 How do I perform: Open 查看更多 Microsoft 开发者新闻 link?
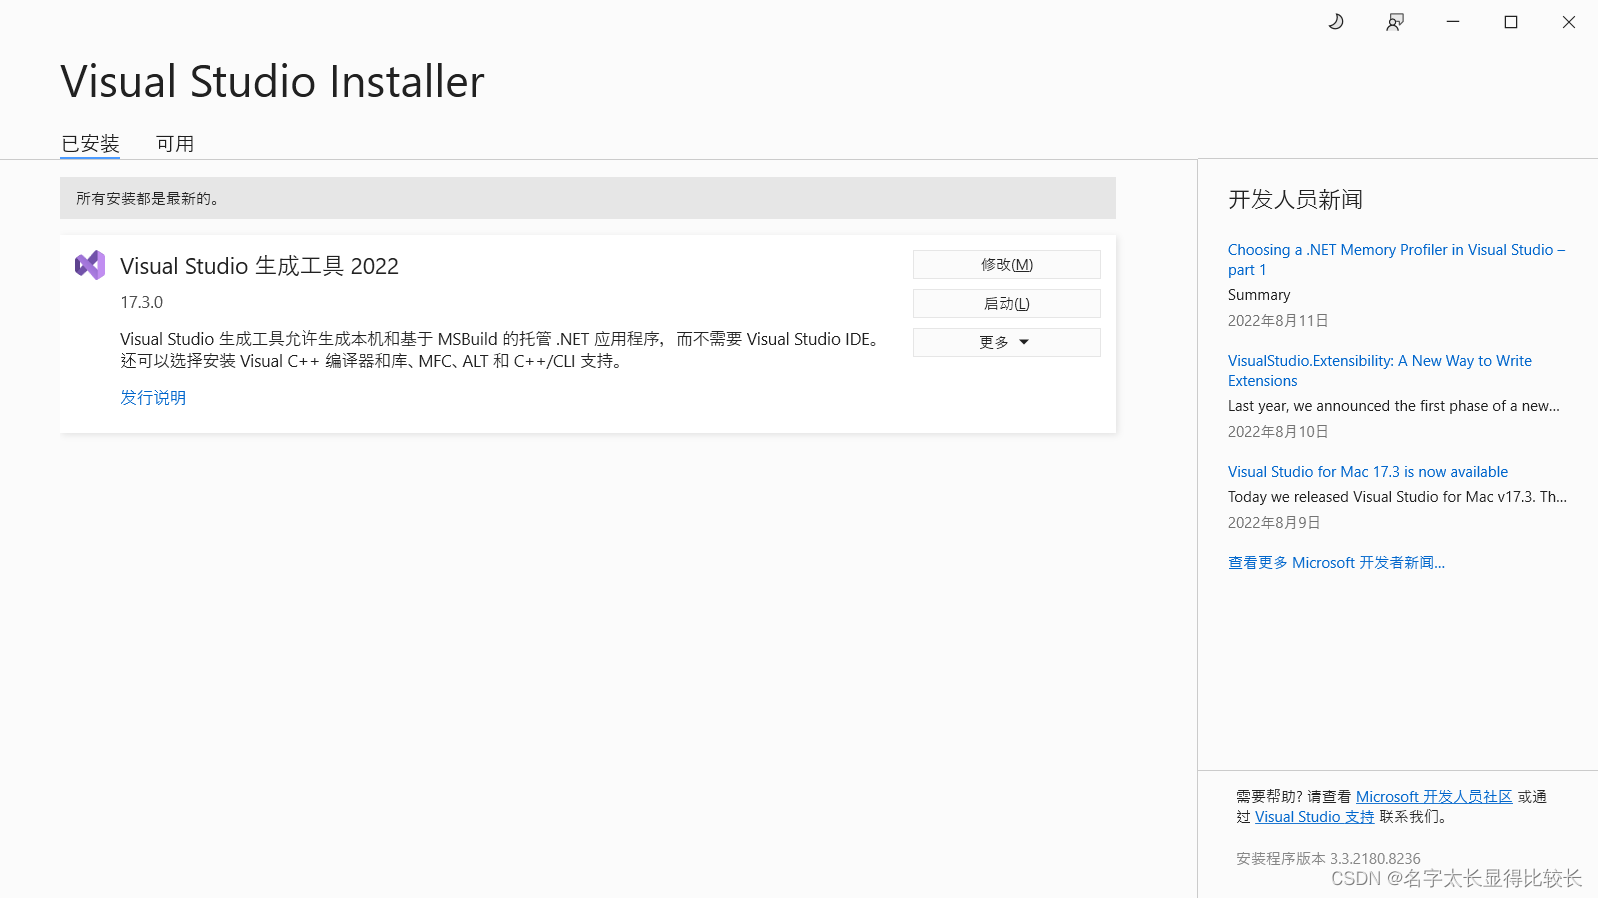pyautogui.click(x=1336, y=562)
